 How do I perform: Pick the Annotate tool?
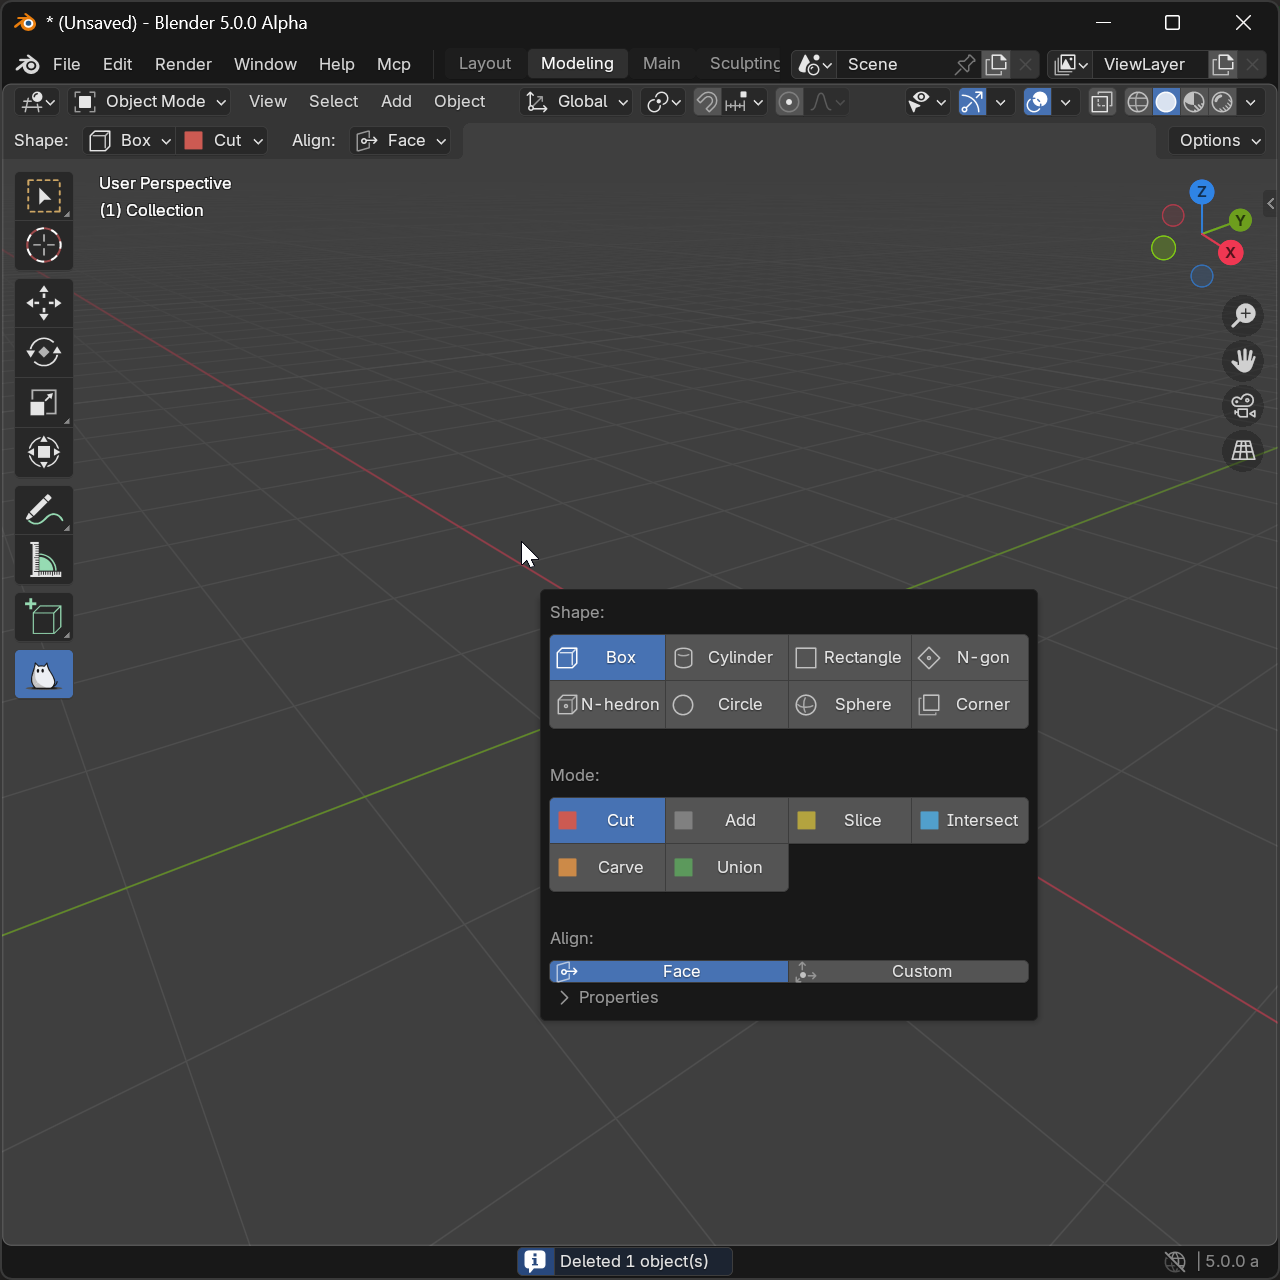tap(43, 510)
